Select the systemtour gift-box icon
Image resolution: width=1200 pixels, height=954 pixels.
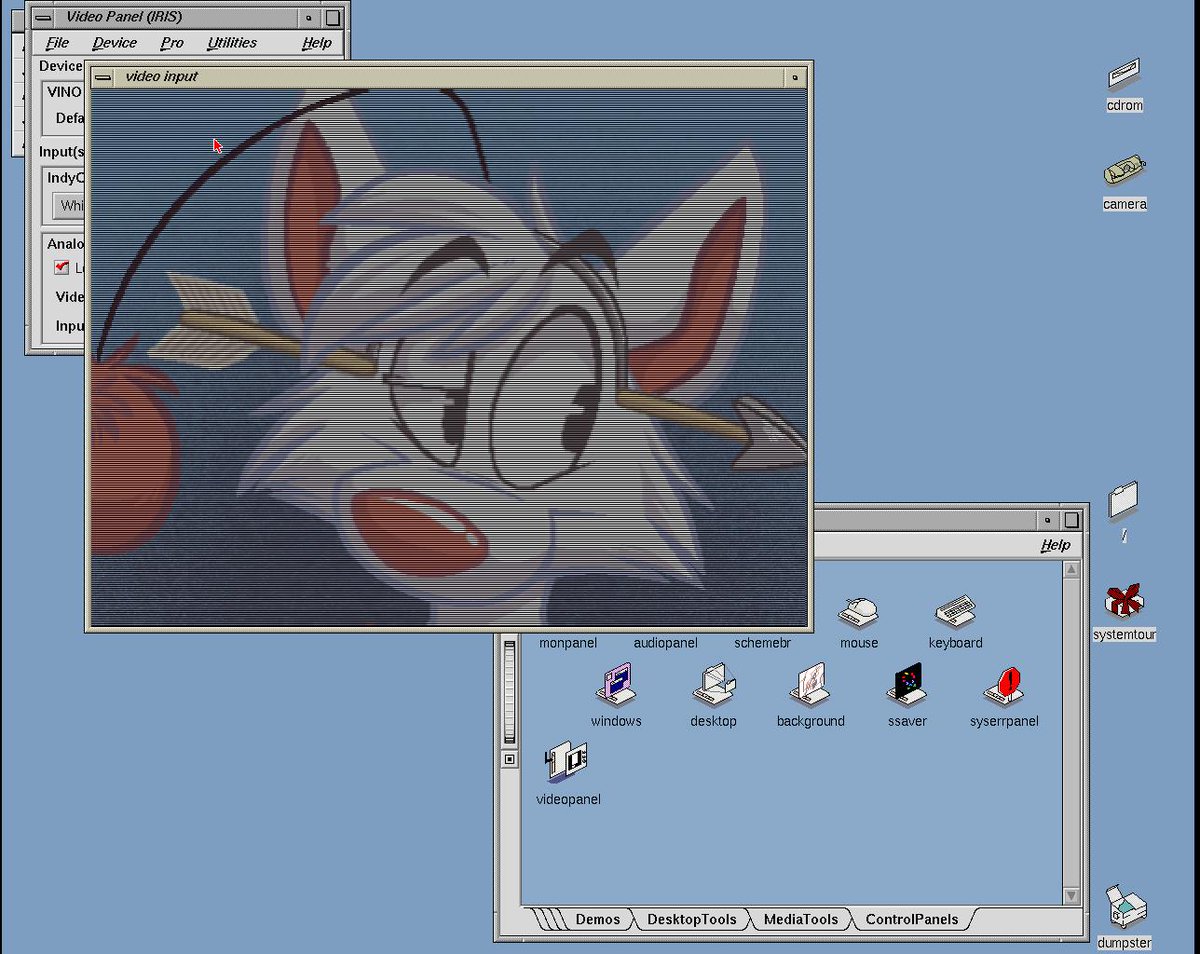[x=1124, y=601]
